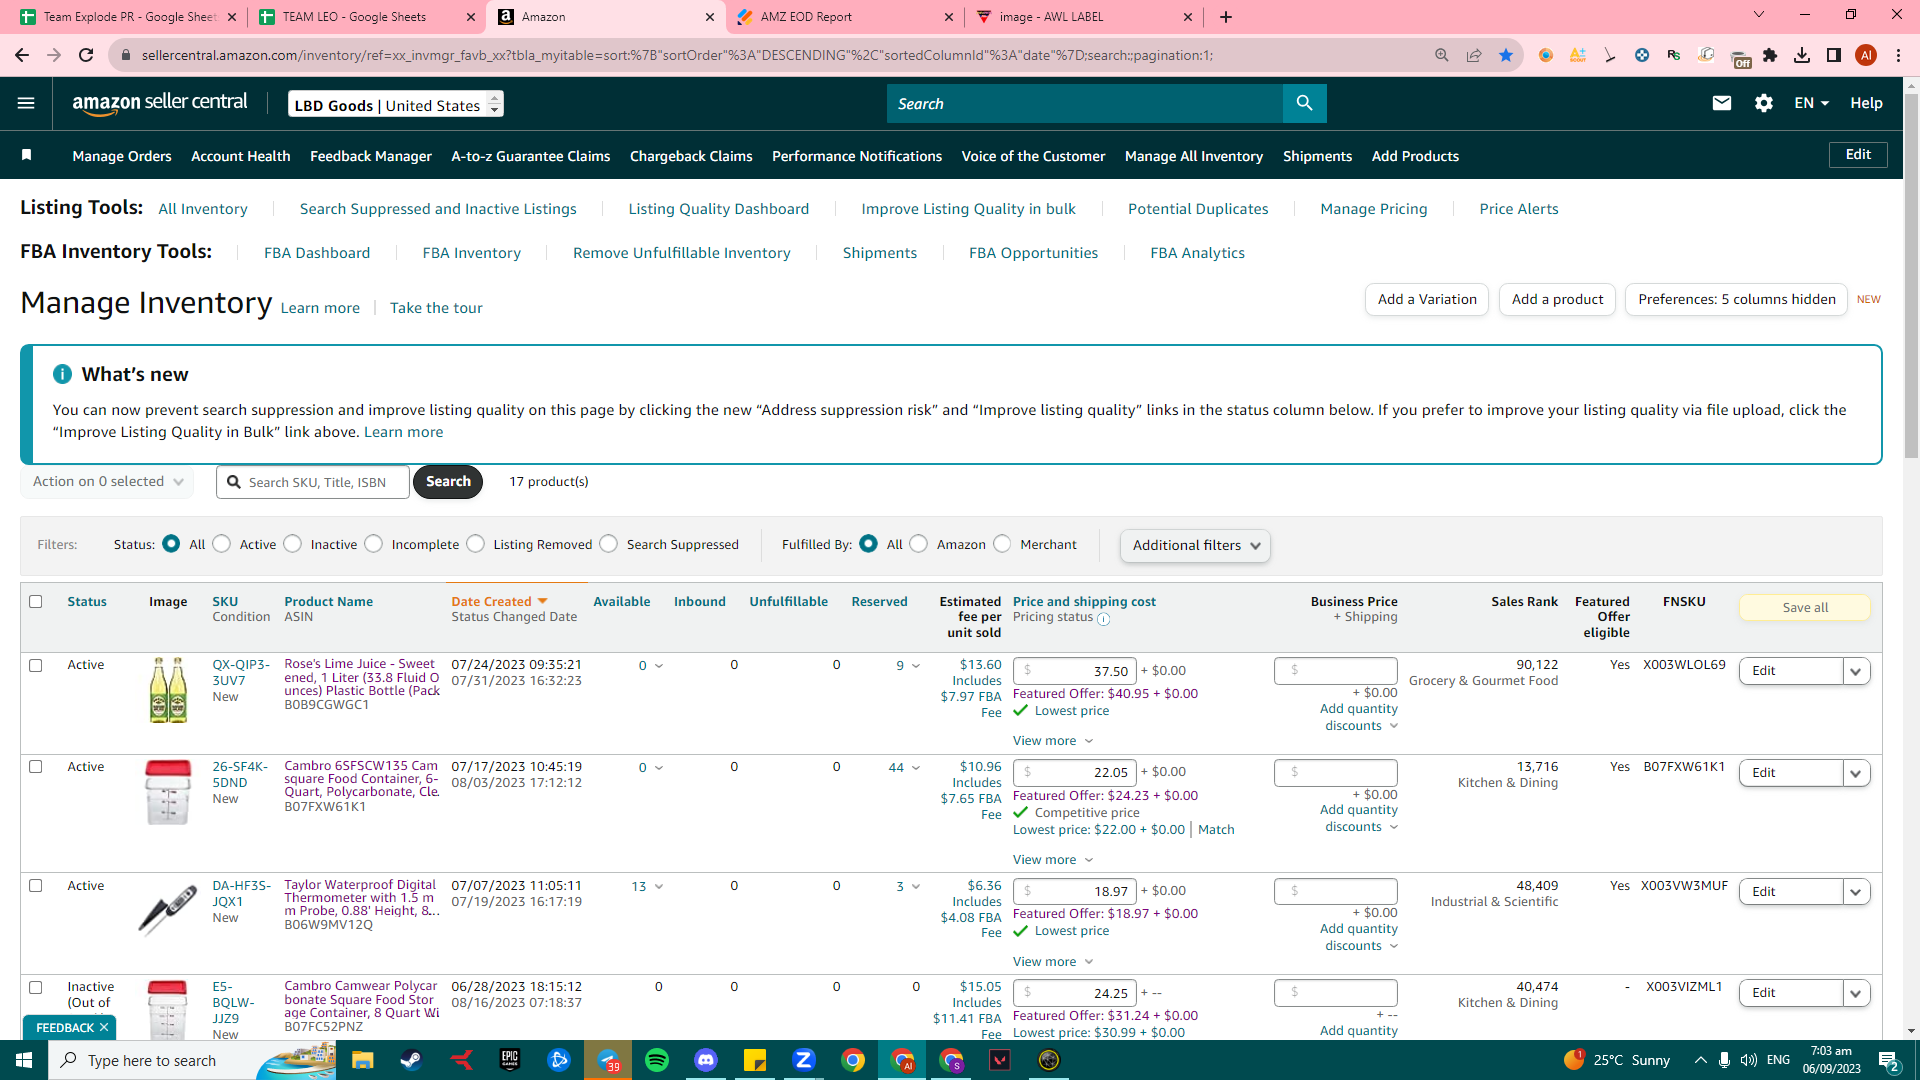
Task: Click the amazon seller central logo
Action: pyautogui.click(x=160, y=103)
